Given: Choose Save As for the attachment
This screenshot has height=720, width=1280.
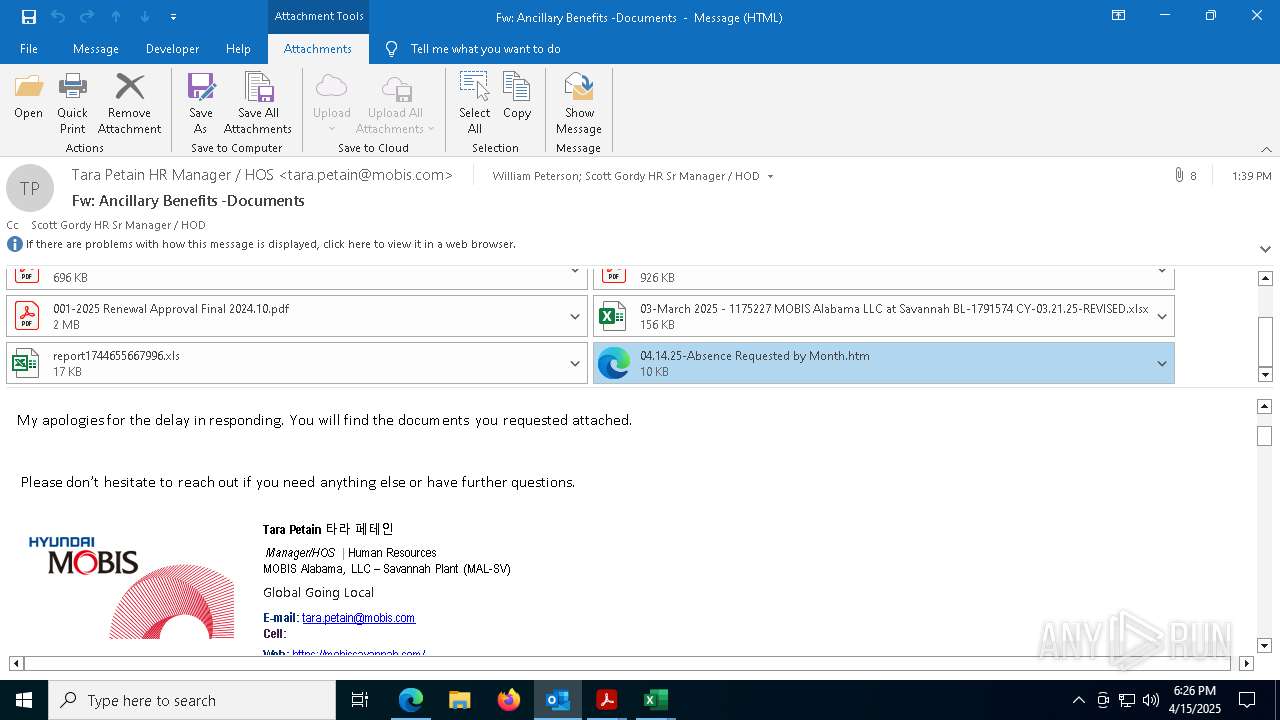Looking at the screenshot, I should (200, 104).
